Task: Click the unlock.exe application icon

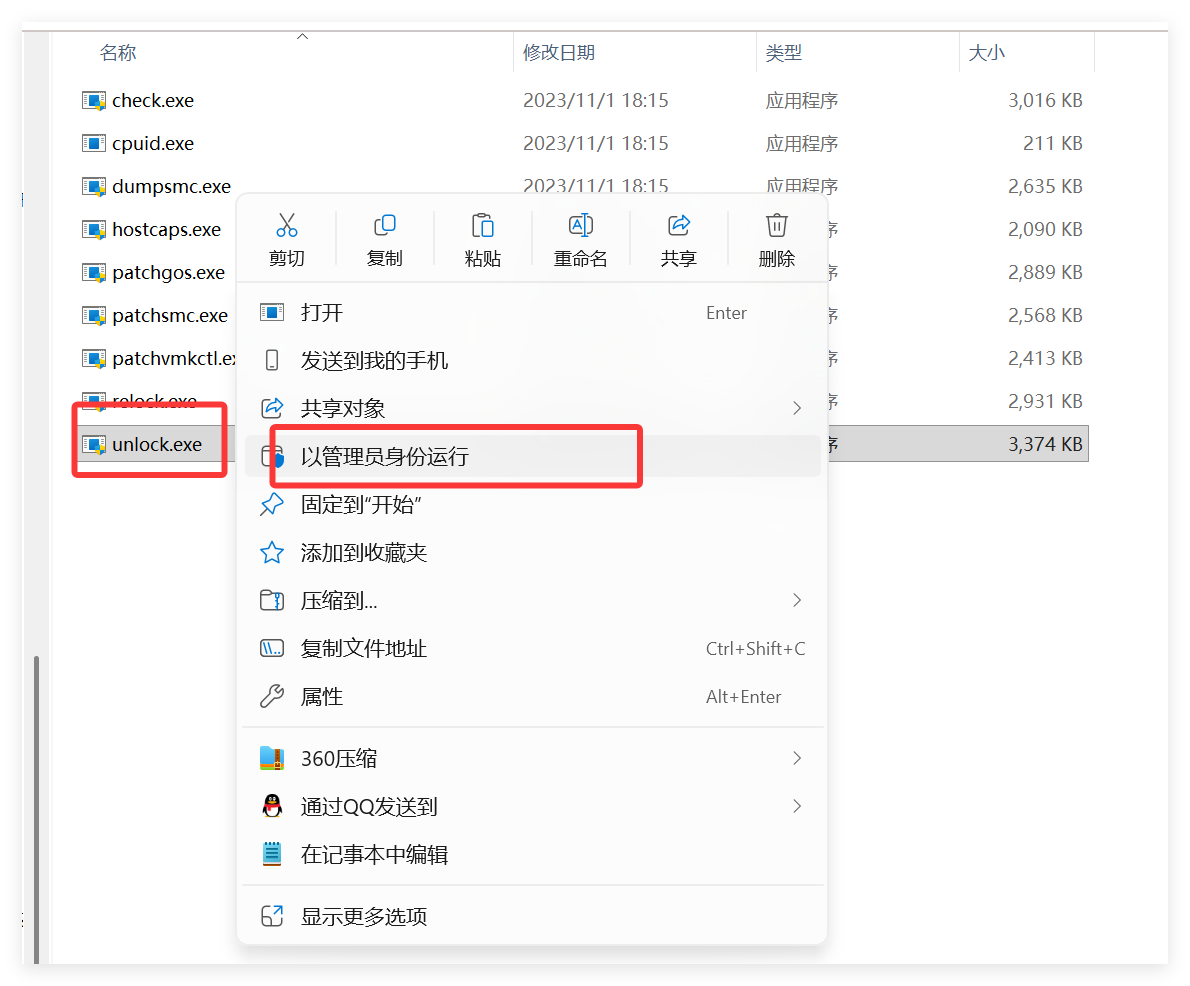Action: 93,445
